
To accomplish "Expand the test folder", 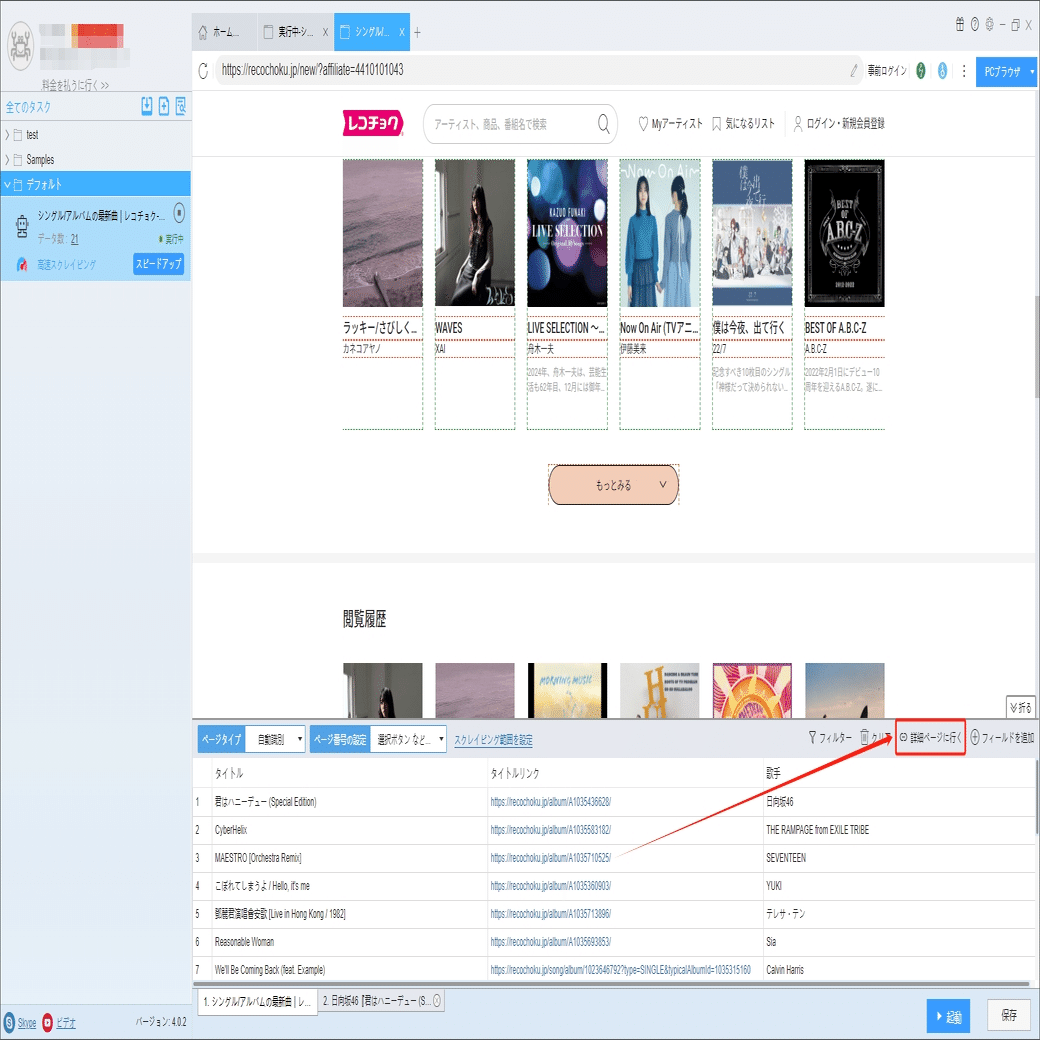I will click(7, 135).
